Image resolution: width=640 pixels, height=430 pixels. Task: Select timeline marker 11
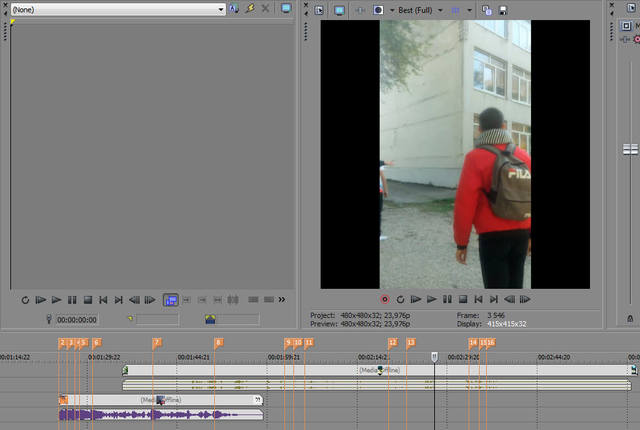309,343
